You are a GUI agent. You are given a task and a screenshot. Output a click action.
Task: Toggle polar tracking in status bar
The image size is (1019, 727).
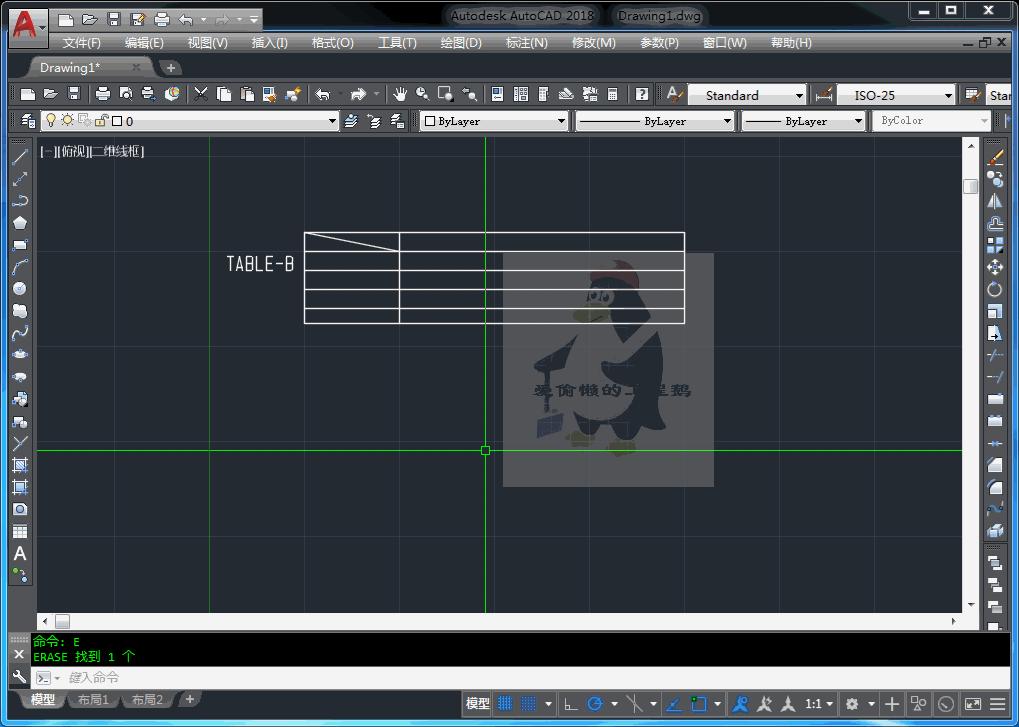(x=596, y=703)
